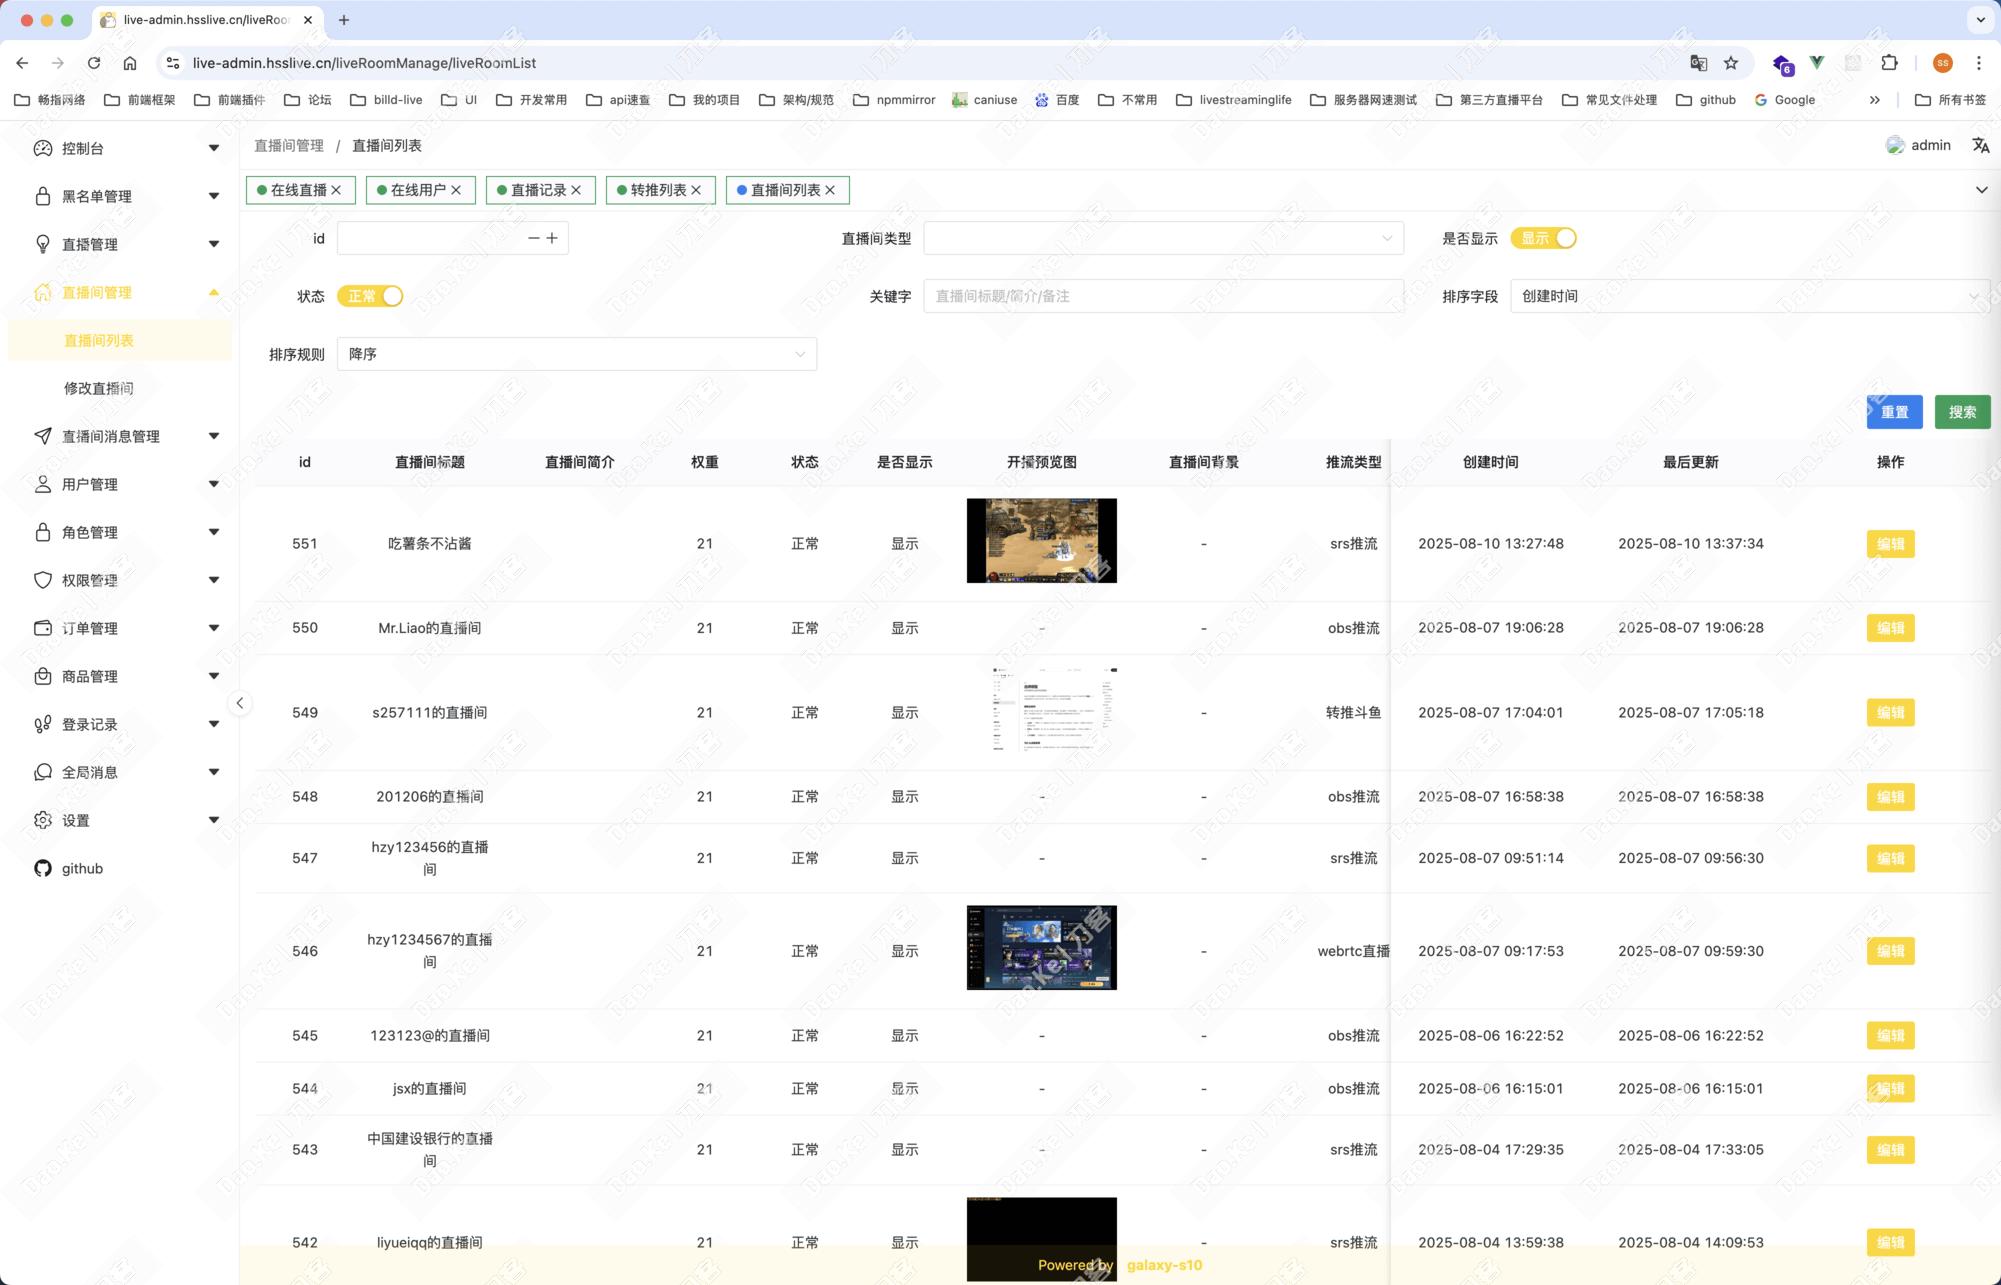The width and height of the screenshot is (2001, 1285).
Task: Click the browser bookmark star icon
Action: tap(1731, 63)
